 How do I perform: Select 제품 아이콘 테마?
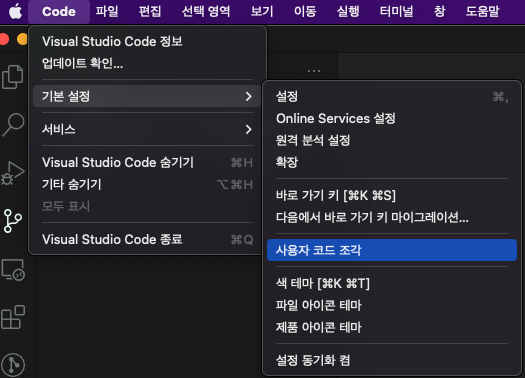[392, 327]
